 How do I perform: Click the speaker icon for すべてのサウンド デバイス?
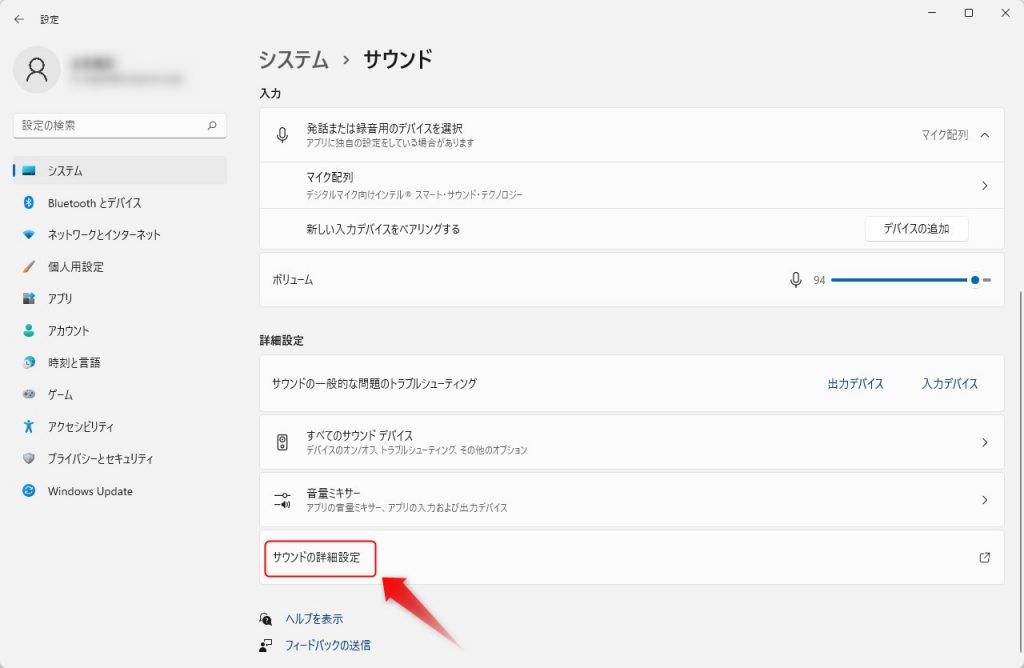(x=282, y=443)
